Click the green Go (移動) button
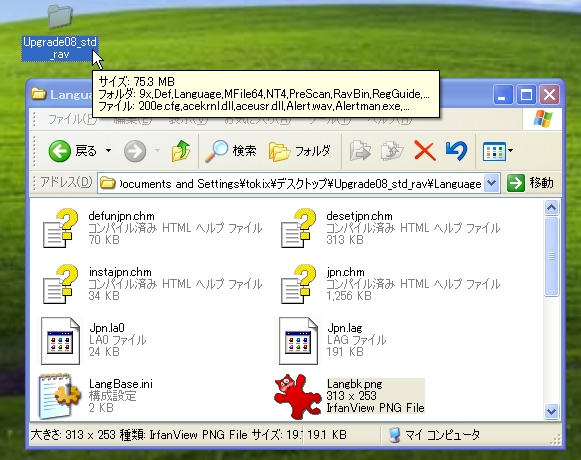The image size is (581, 460). click(530, 183)
